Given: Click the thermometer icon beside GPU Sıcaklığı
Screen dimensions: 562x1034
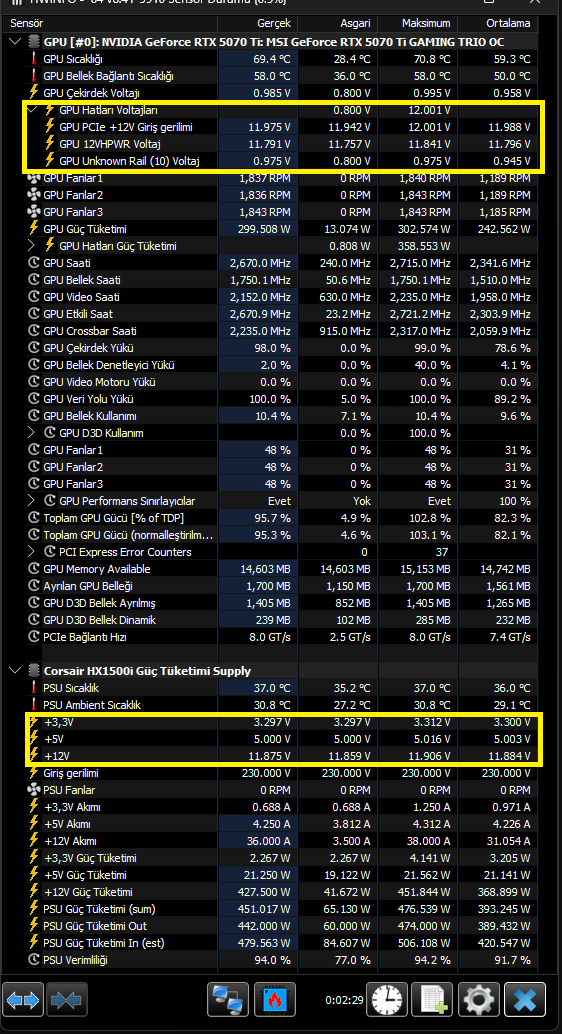Looking at the screenshot, I should [x=34, y=59].
